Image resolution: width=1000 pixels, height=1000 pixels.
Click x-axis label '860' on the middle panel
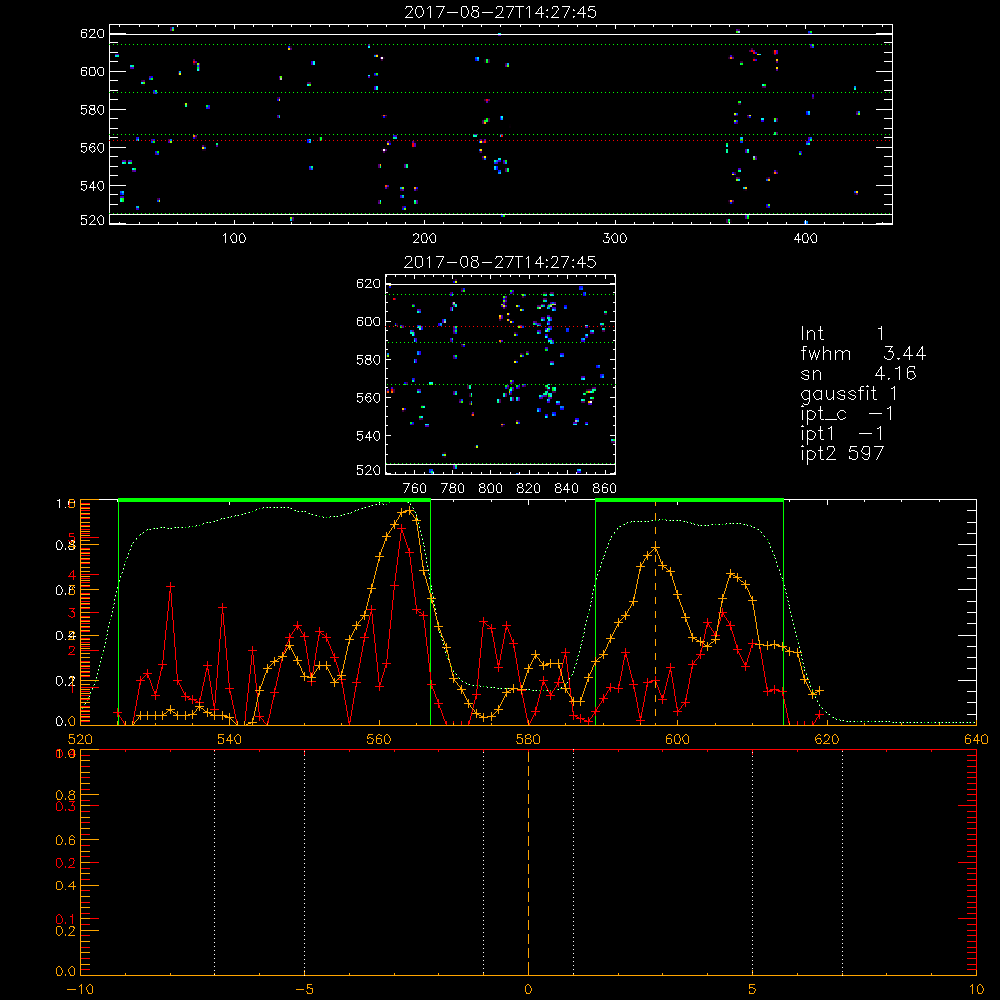click(605, 489)
